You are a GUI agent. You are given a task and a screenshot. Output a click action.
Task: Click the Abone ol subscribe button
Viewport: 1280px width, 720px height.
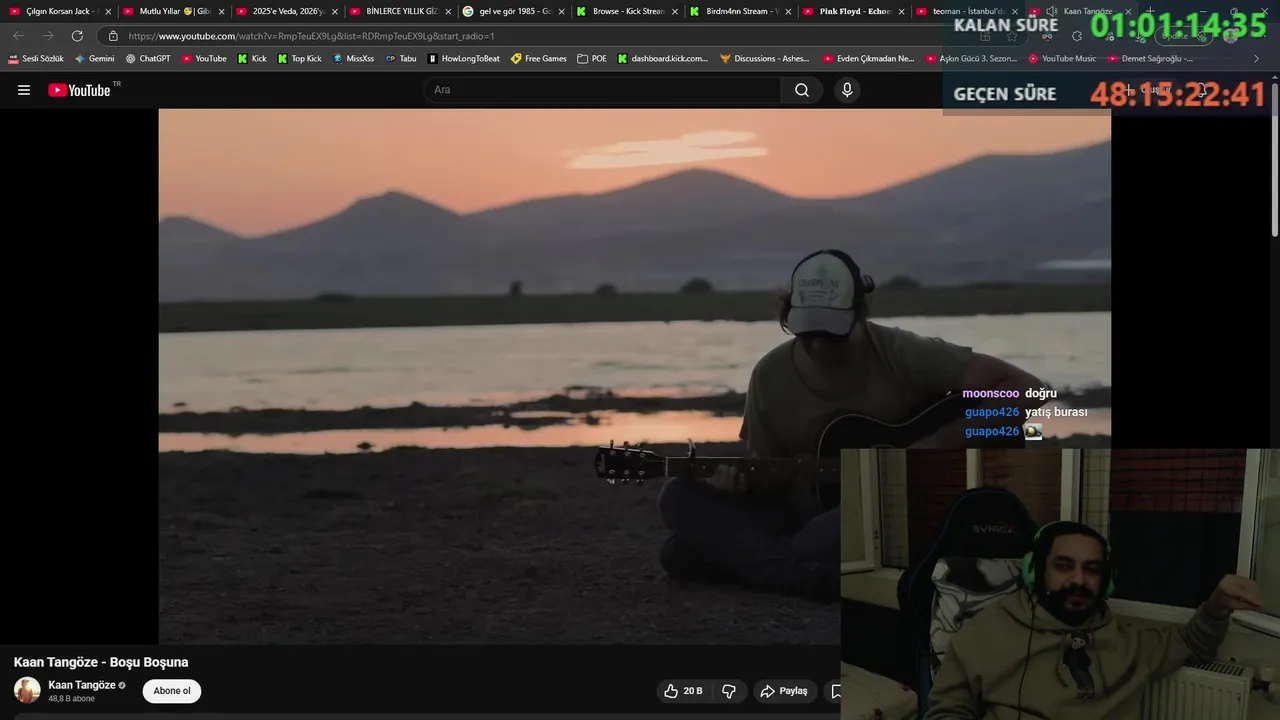[x=172, y=691]
